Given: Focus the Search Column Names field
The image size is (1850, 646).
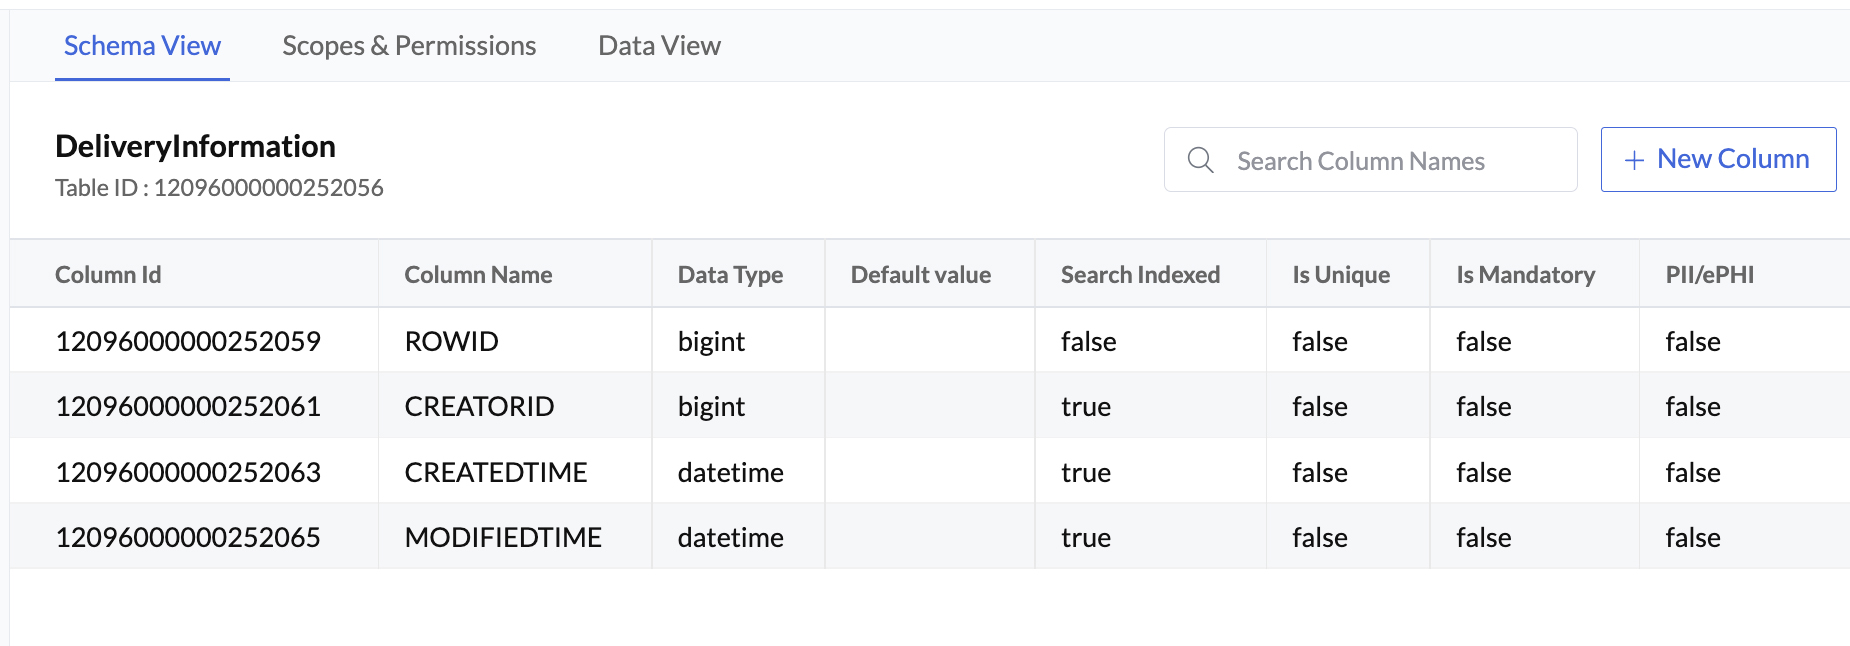Looking at the screenshot, I should (x=1370, y=160).
